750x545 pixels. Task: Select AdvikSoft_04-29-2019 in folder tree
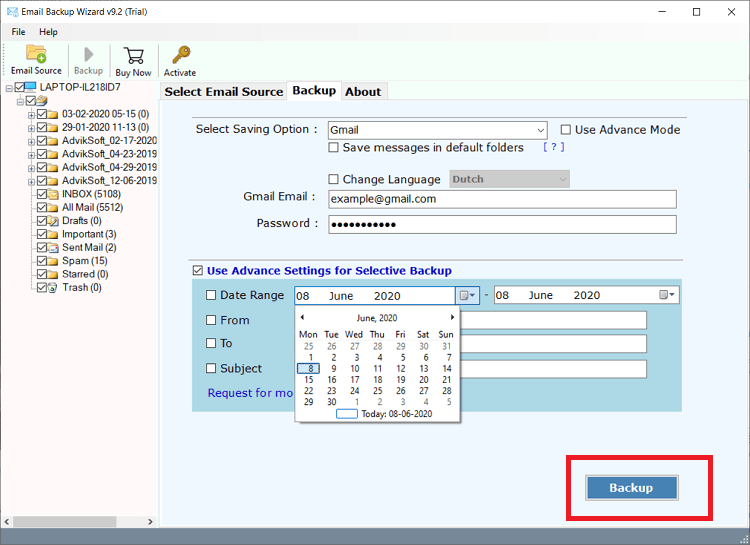click(x=110, y=167)
